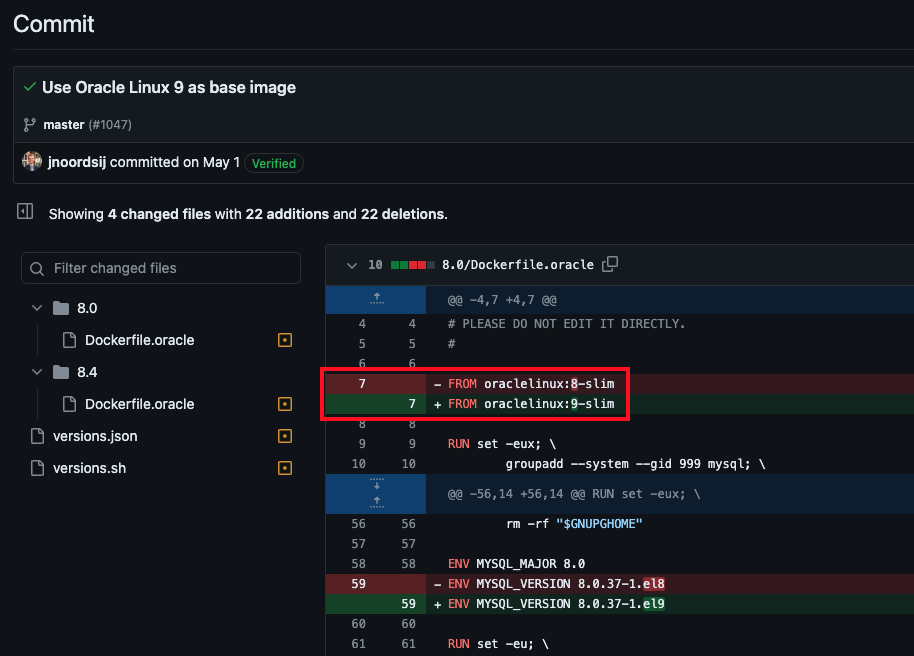Click the line 'ENV MYSQL_MAJOR 8.0'
Screen dimensions: 914x656
coord(516,564)
